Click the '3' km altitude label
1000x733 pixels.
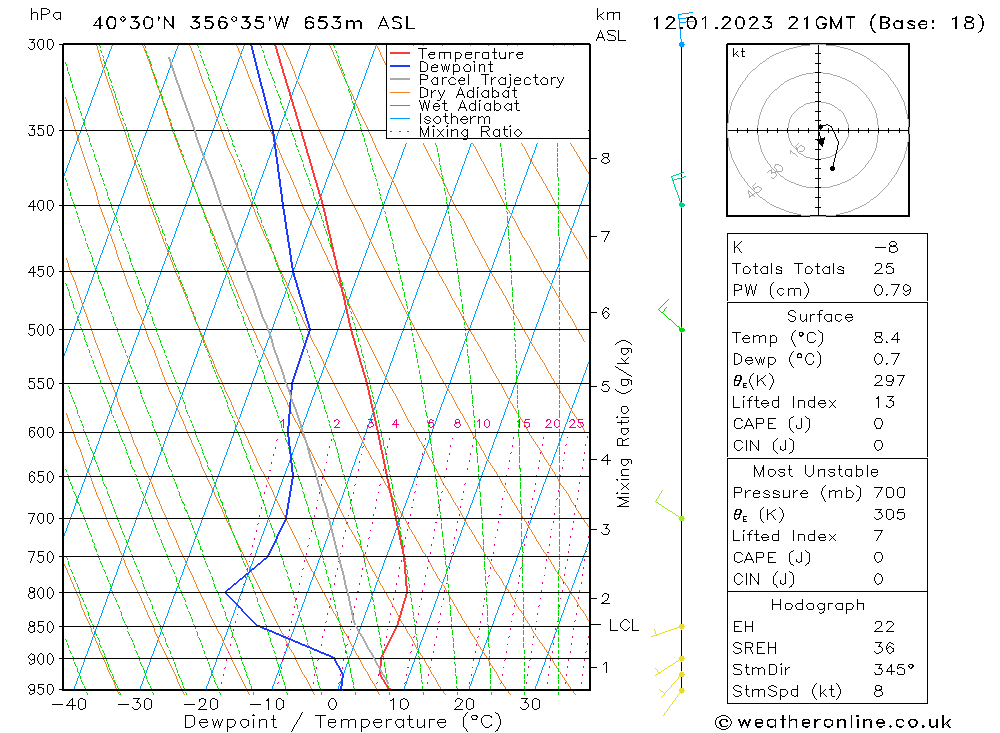click(605, 529)
